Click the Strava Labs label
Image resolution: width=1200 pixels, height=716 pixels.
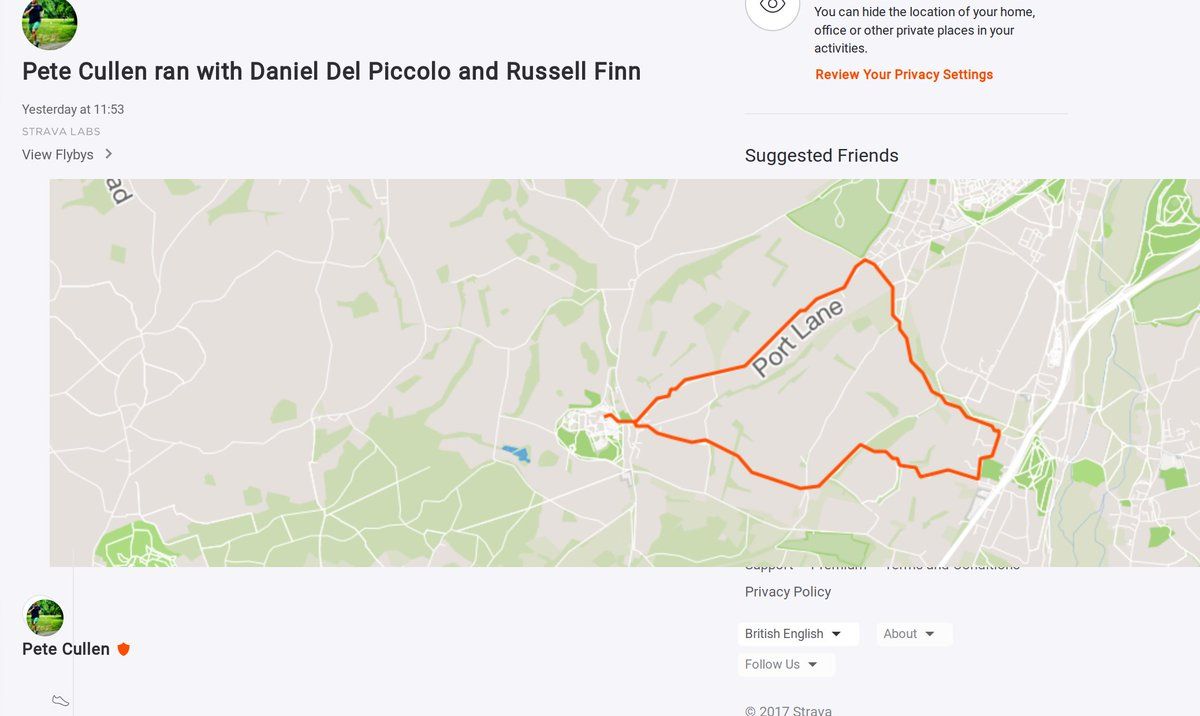point(61,131)
